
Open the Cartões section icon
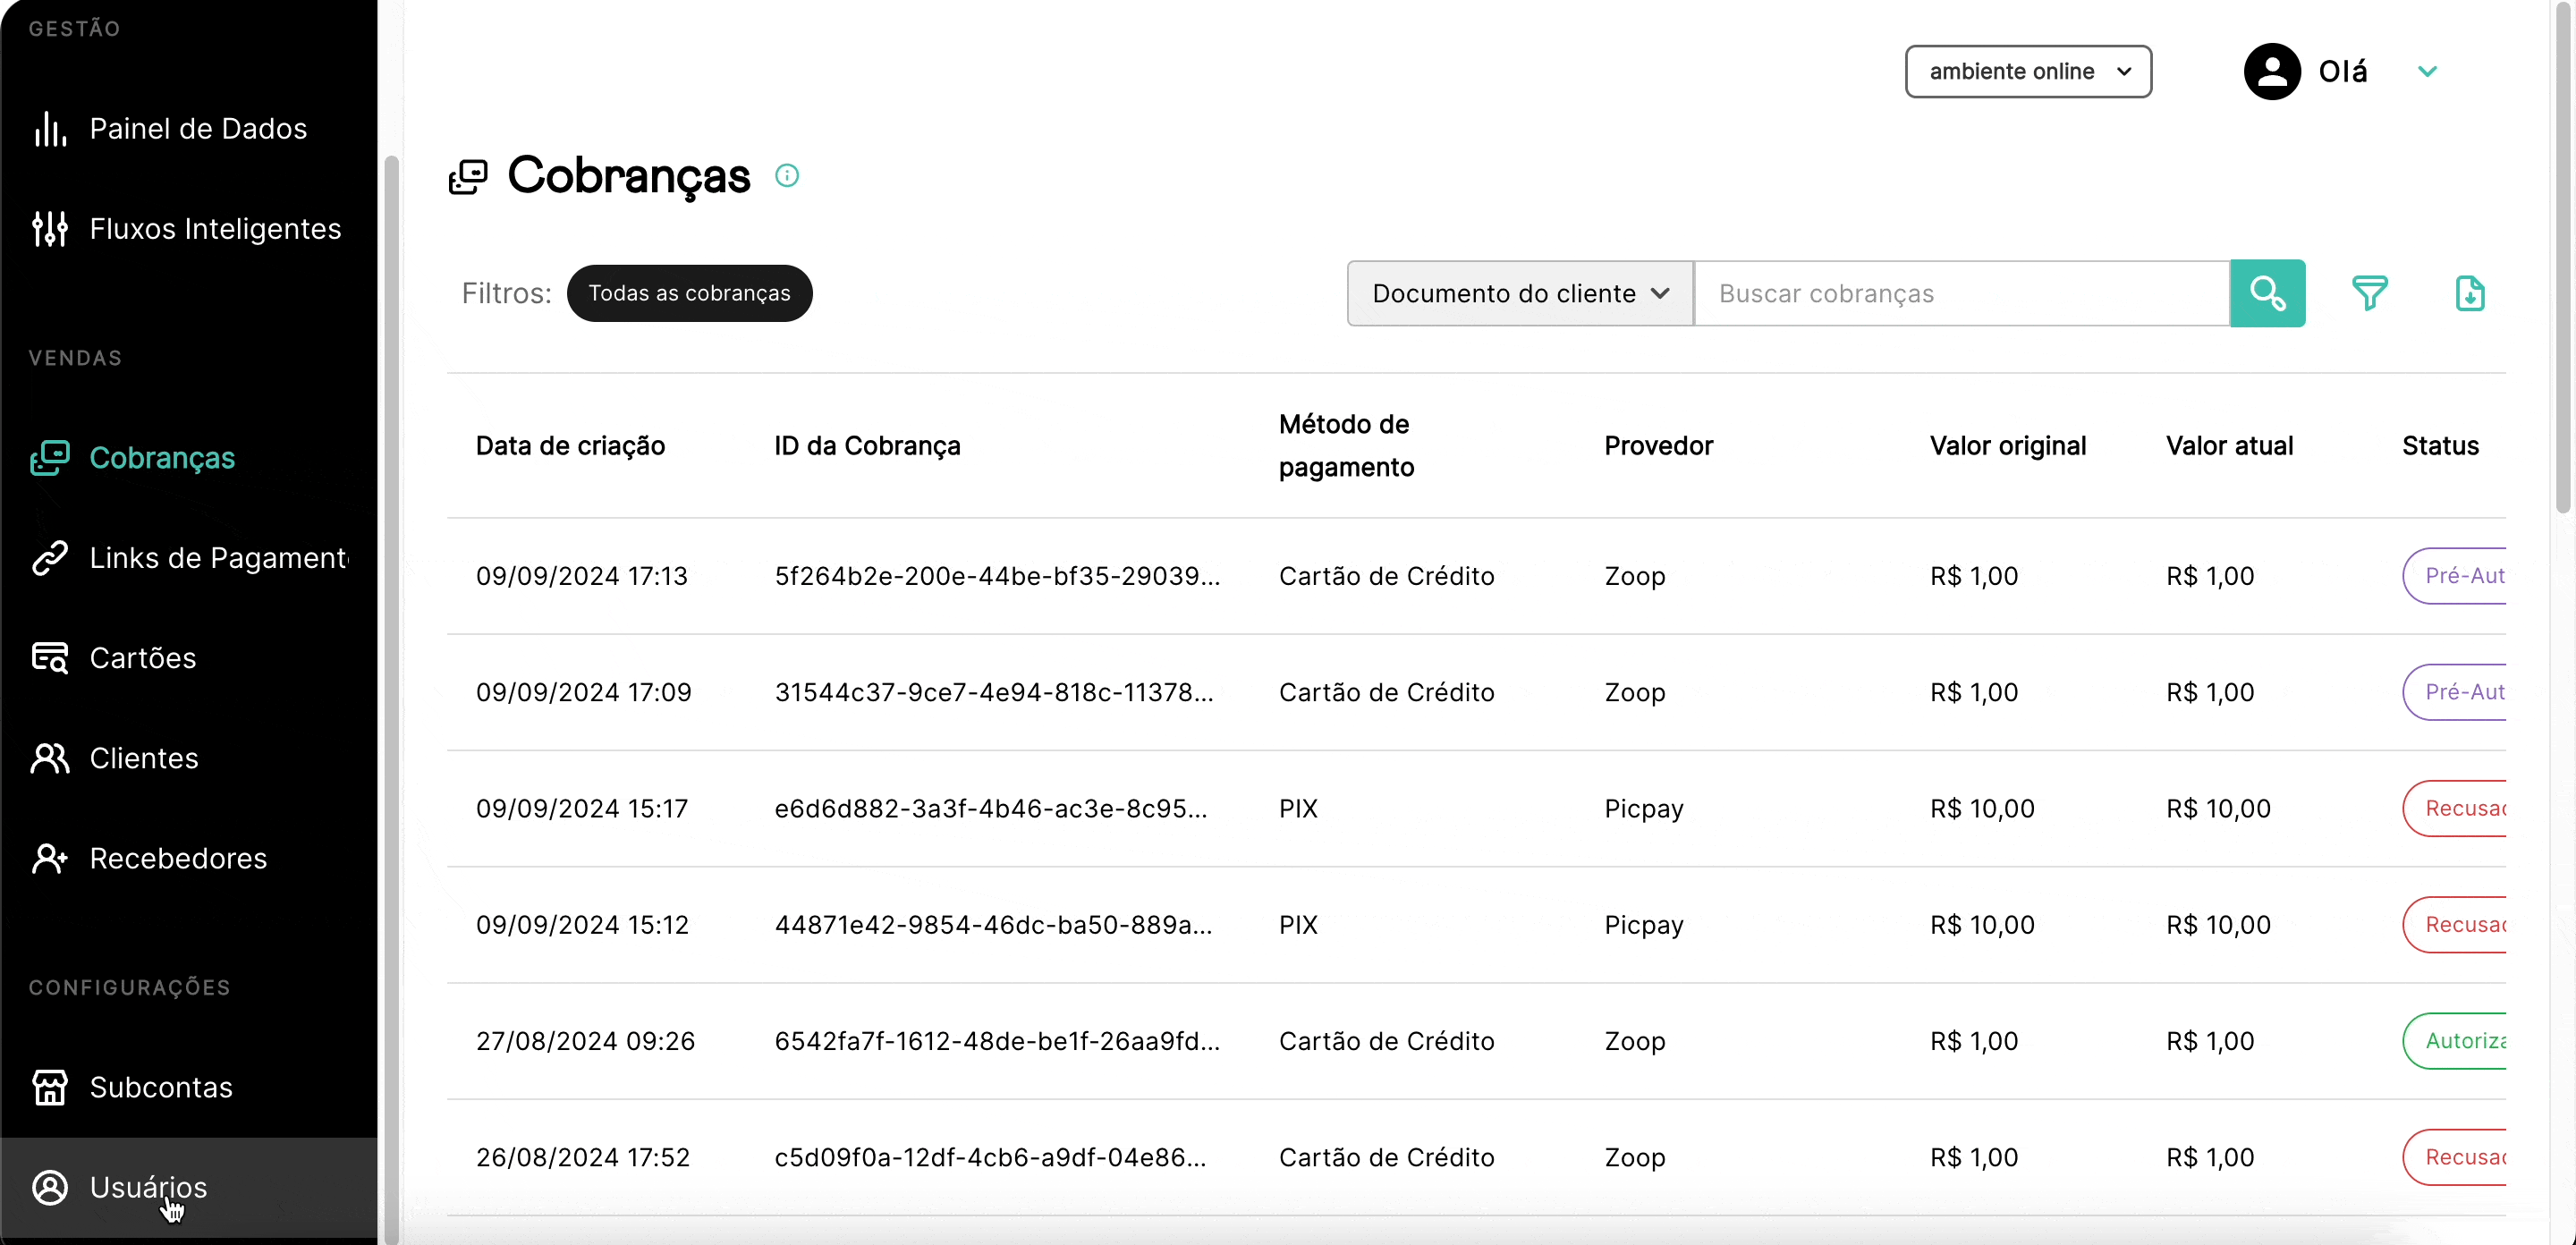pyautogui.click(x=50, y=658)
